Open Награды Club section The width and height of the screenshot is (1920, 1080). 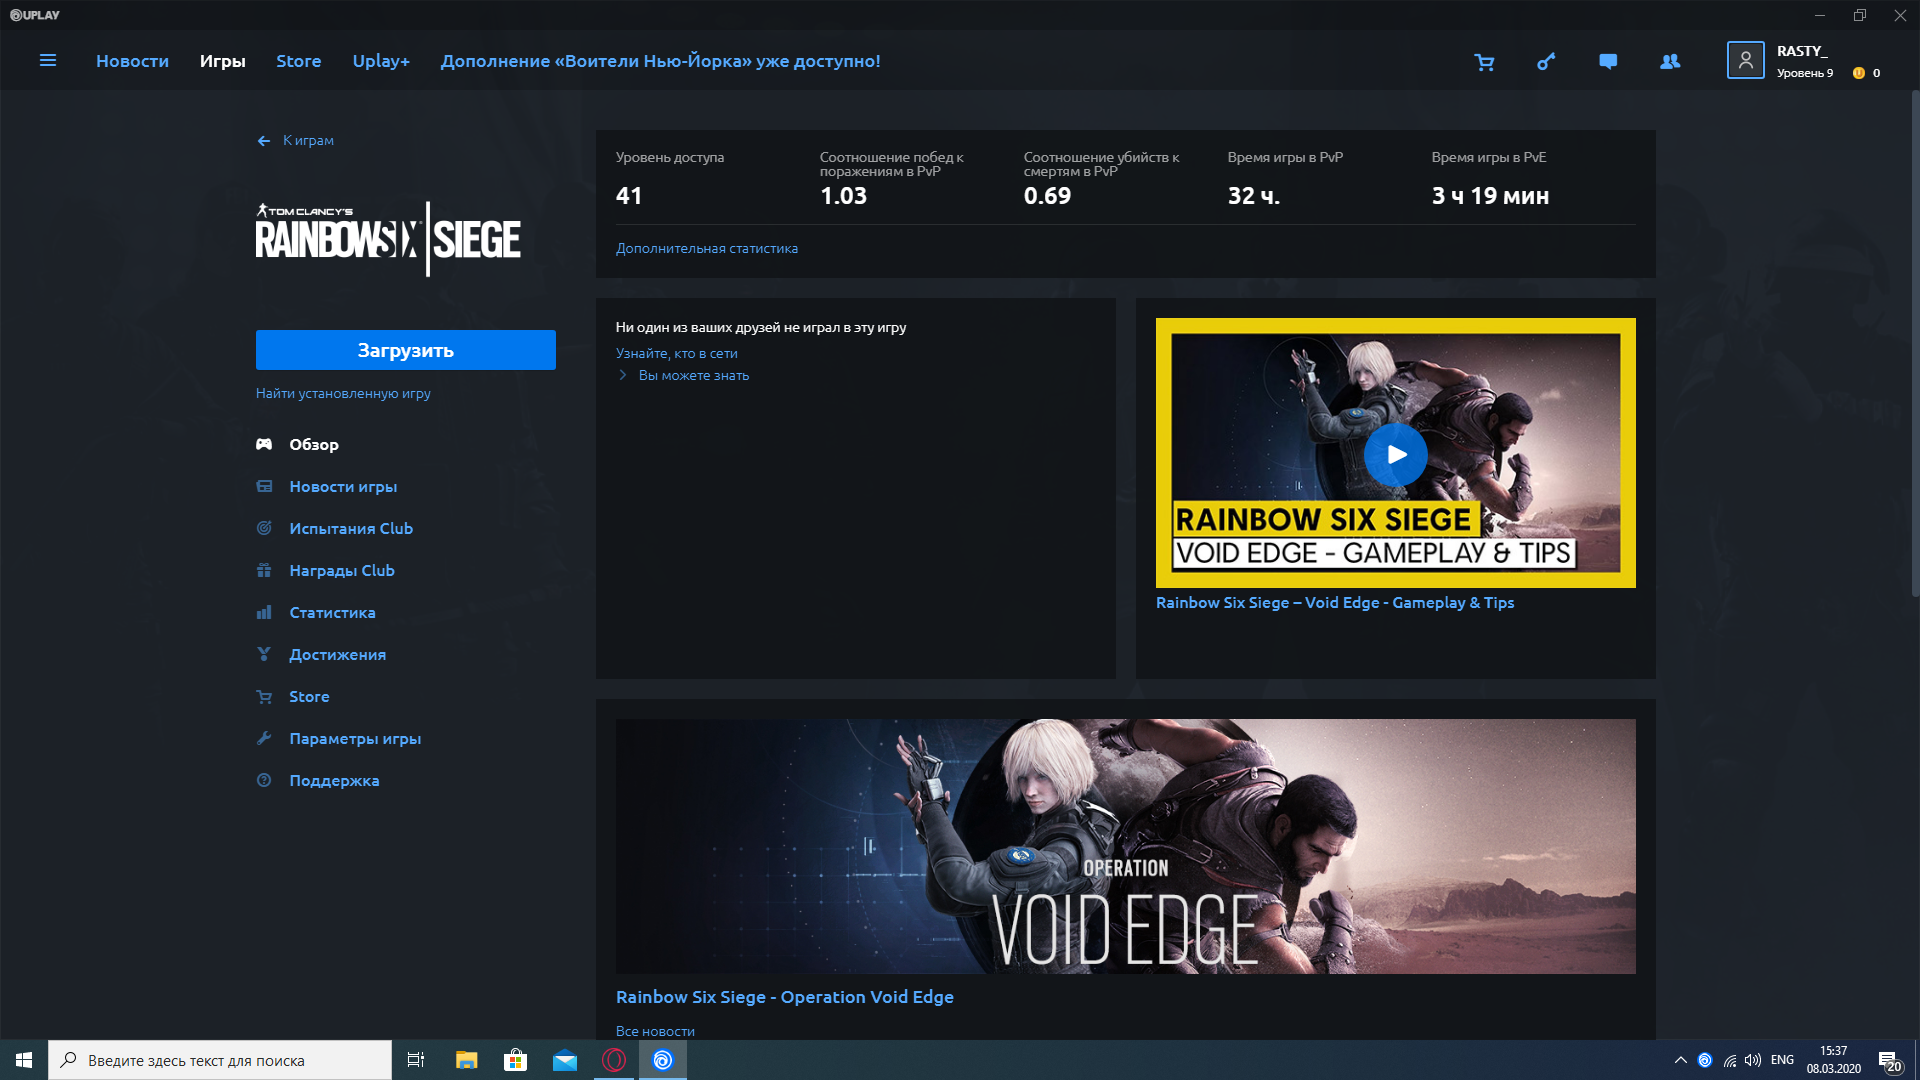pos(342,570)
